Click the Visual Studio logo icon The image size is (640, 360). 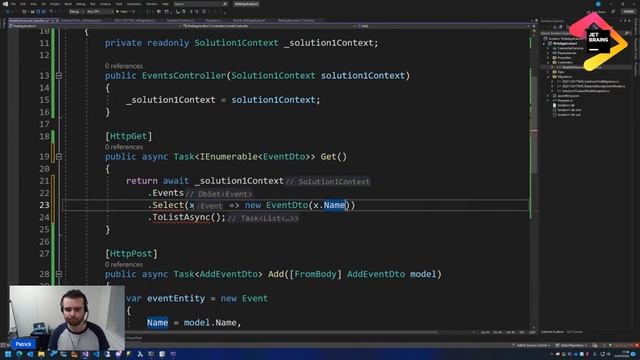pos(5,4)
